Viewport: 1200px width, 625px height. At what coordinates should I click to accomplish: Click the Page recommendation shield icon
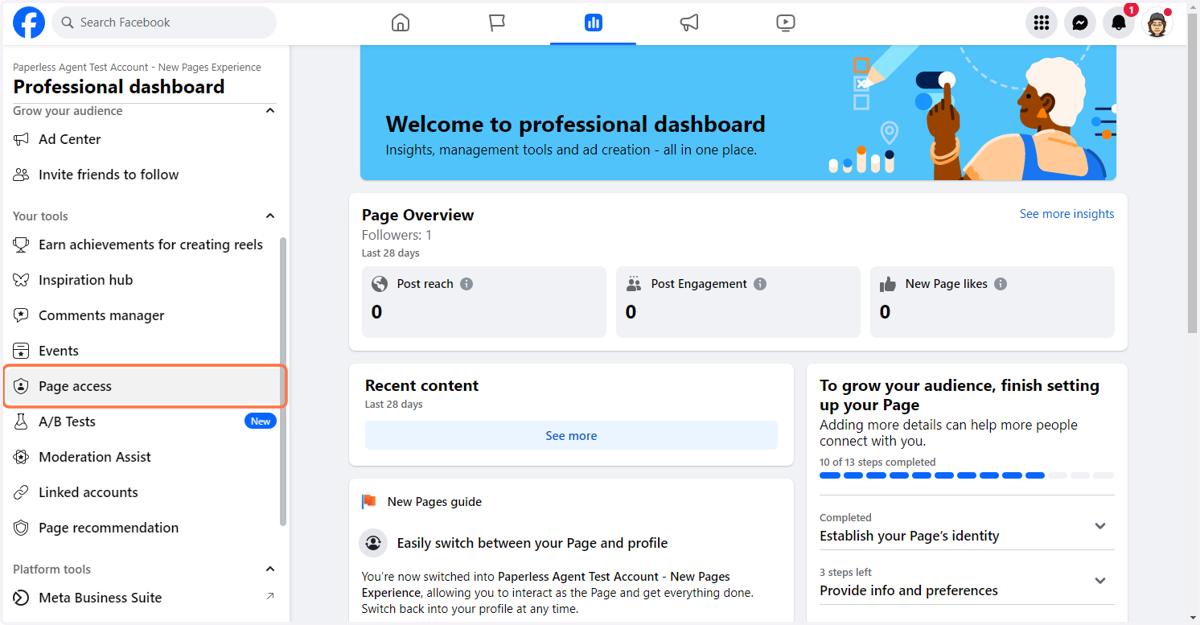[21, 528]
